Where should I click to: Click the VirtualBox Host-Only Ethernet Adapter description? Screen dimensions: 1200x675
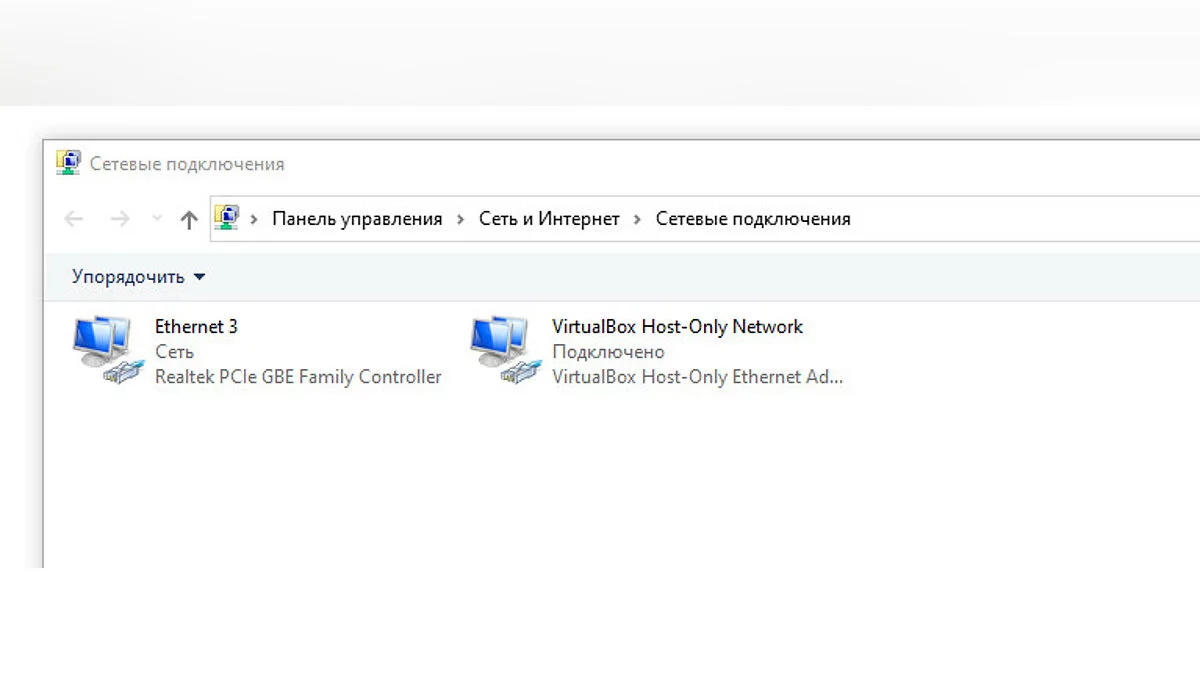[697, 377]
